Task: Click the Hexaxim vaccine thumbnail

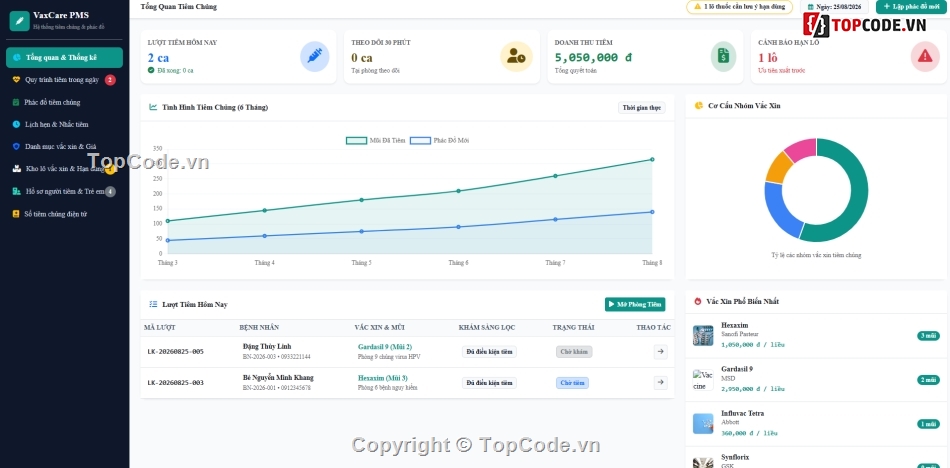Action: tap(703, 335)
